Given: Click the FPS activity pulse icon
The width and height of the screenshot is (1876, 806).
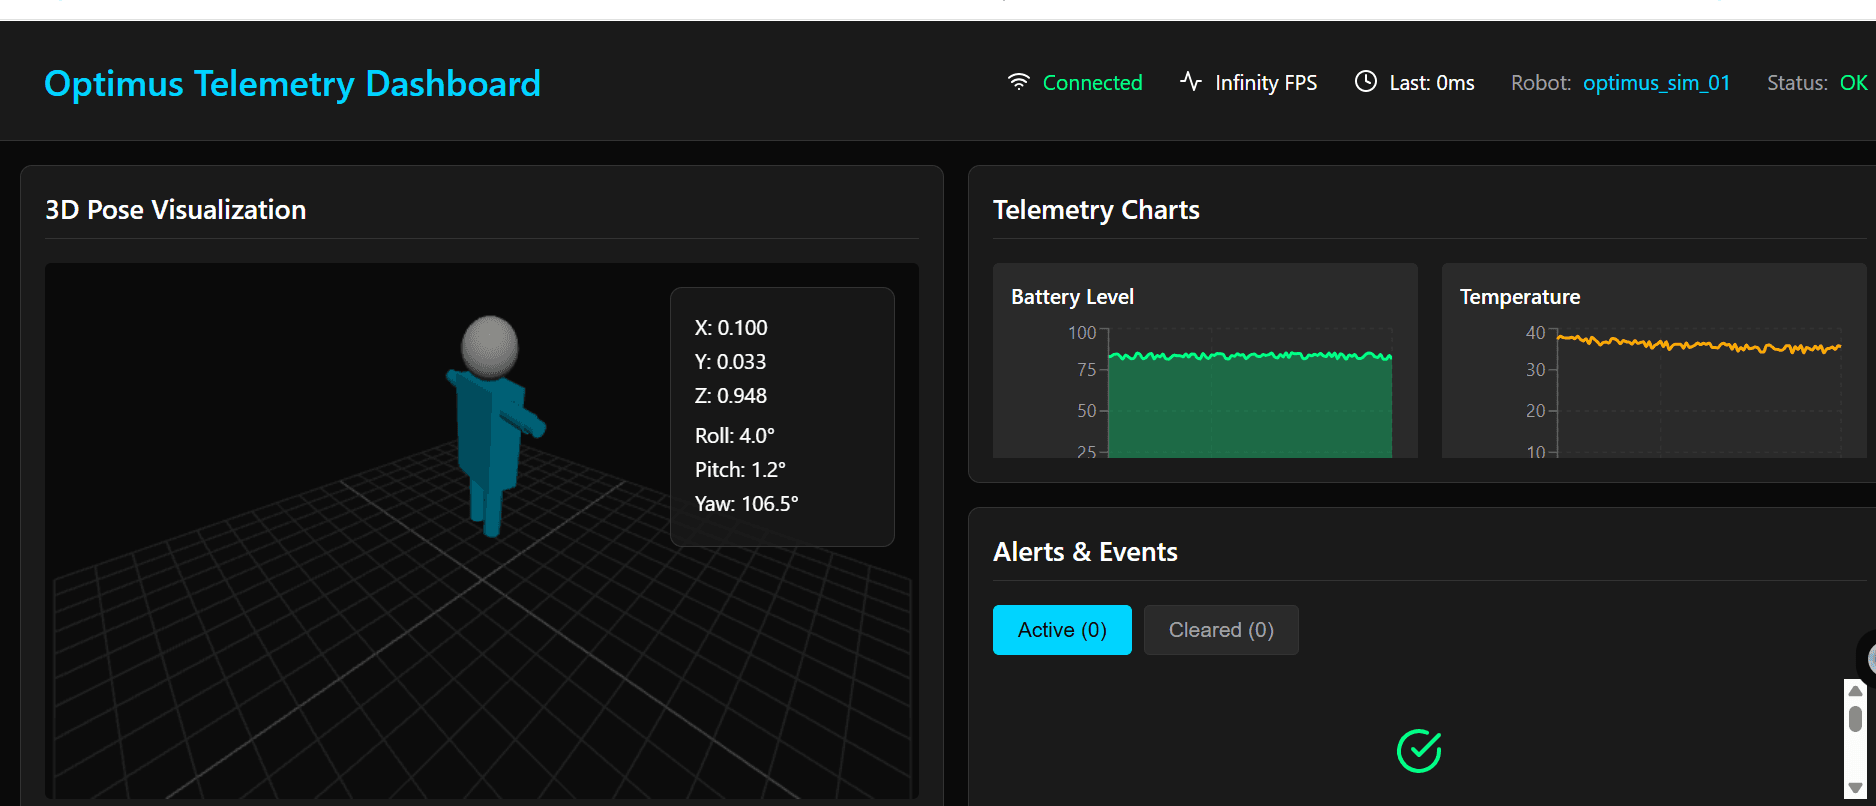Looking at the screenshot, I should point(1190,81).
